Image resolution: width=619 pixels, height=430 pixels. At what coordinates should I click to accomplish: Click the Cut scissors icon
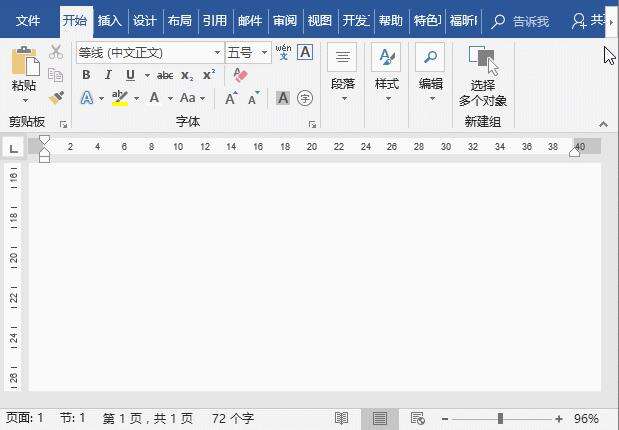[56, 52]
